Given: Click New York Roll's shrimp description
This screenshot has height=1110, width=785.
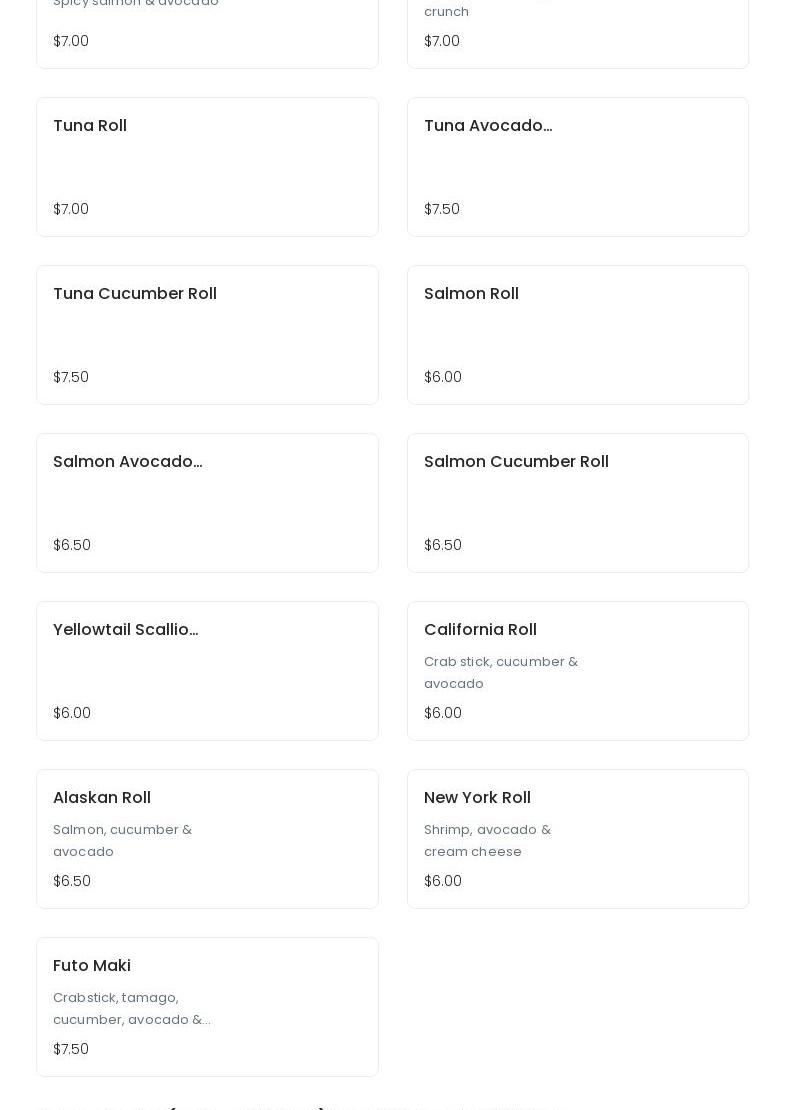Looking at the screenshot, I should click(x=487, y=840).
